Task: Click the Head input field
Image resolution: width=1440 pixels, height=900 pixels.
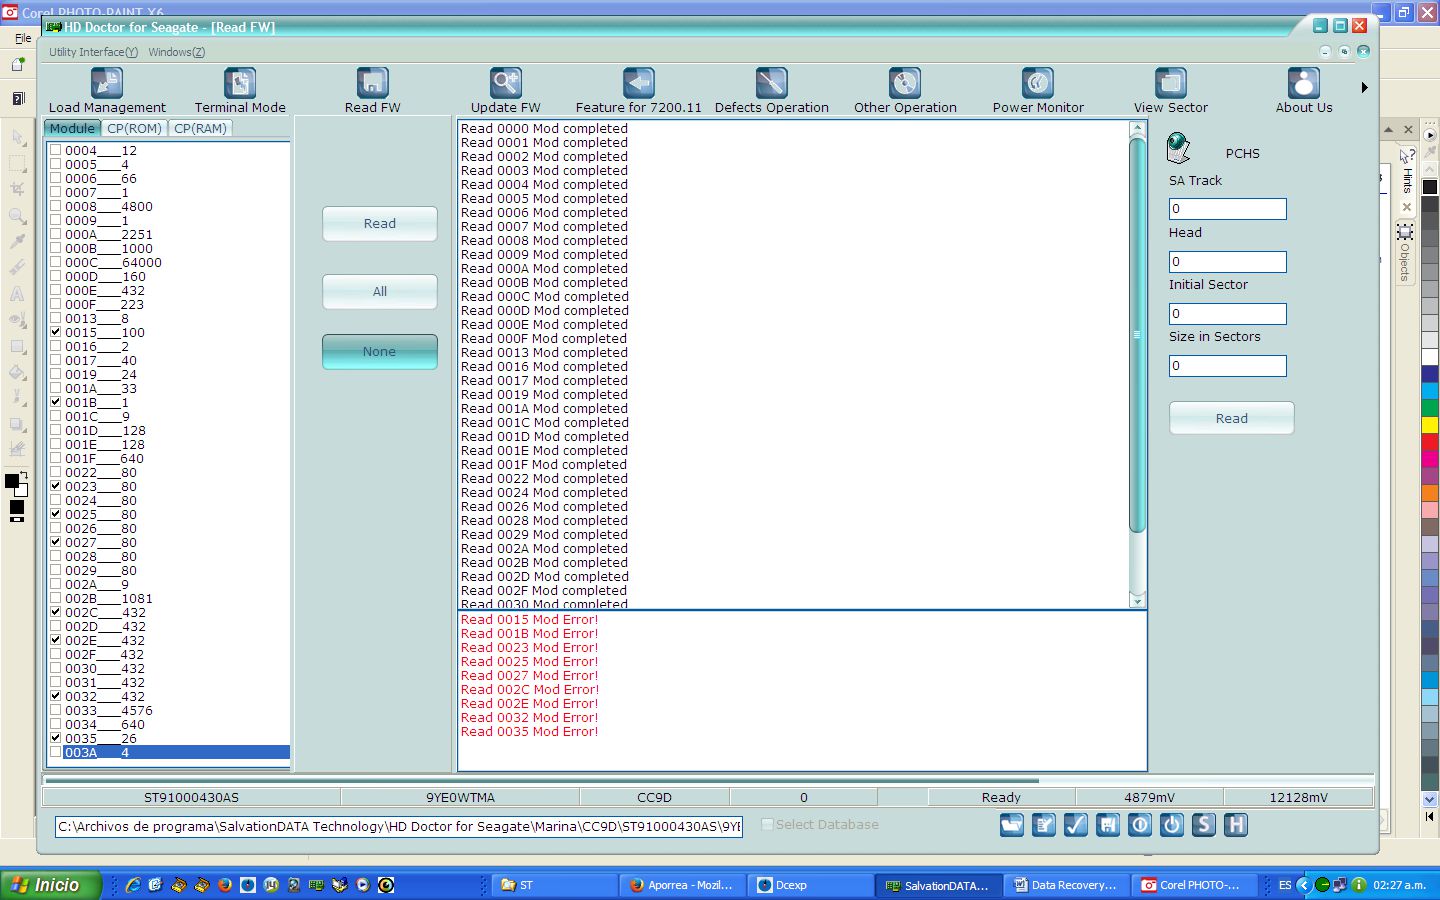Action: pos(1228,262)
